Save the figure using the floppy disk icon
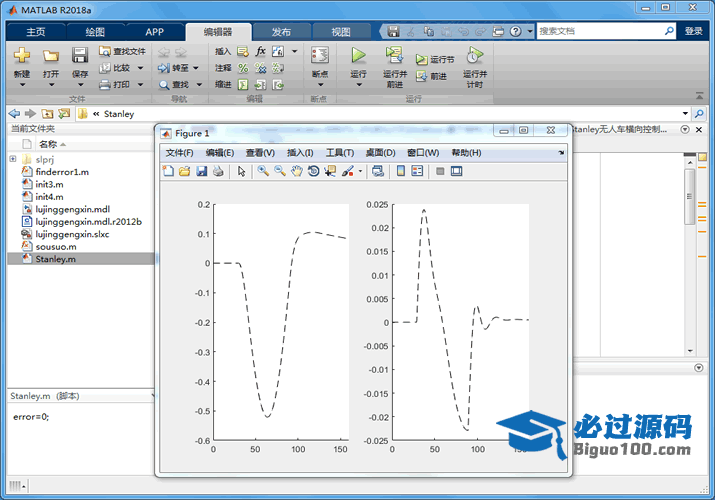This screenshot has width=715, height=500. (x=201, y=171)
